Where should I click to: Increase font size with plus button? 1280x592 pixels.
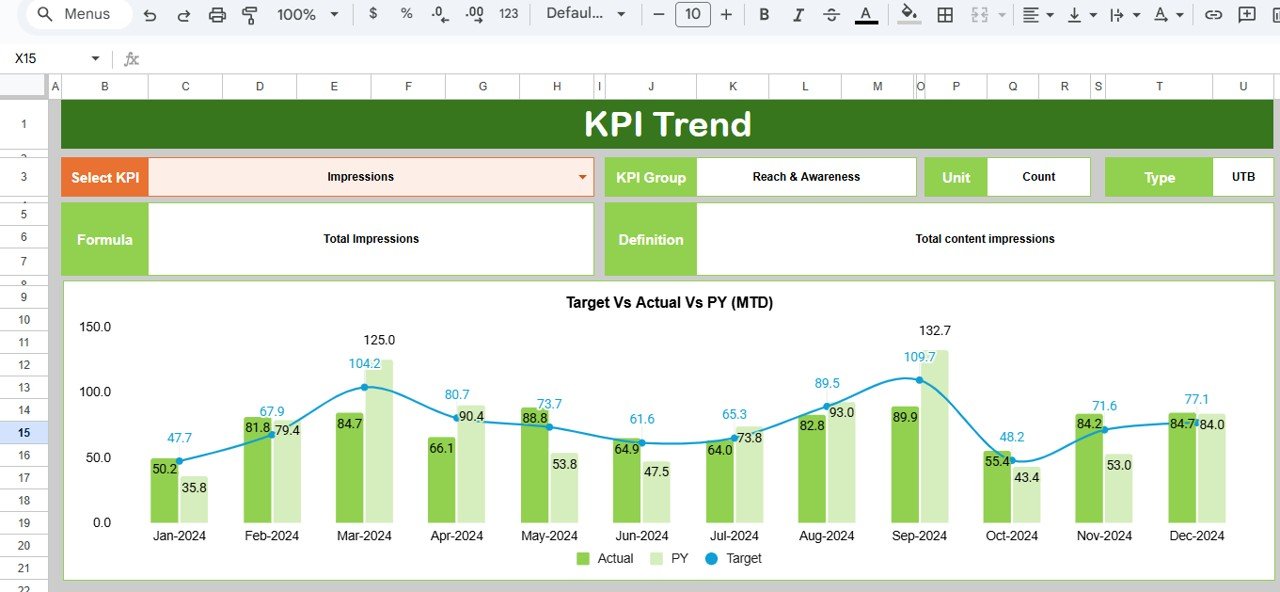pos(726,14)
